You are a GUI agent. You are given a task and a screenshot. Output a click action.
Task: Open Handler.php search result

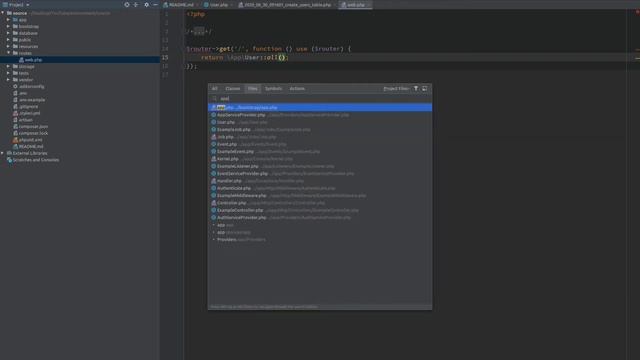320,181
